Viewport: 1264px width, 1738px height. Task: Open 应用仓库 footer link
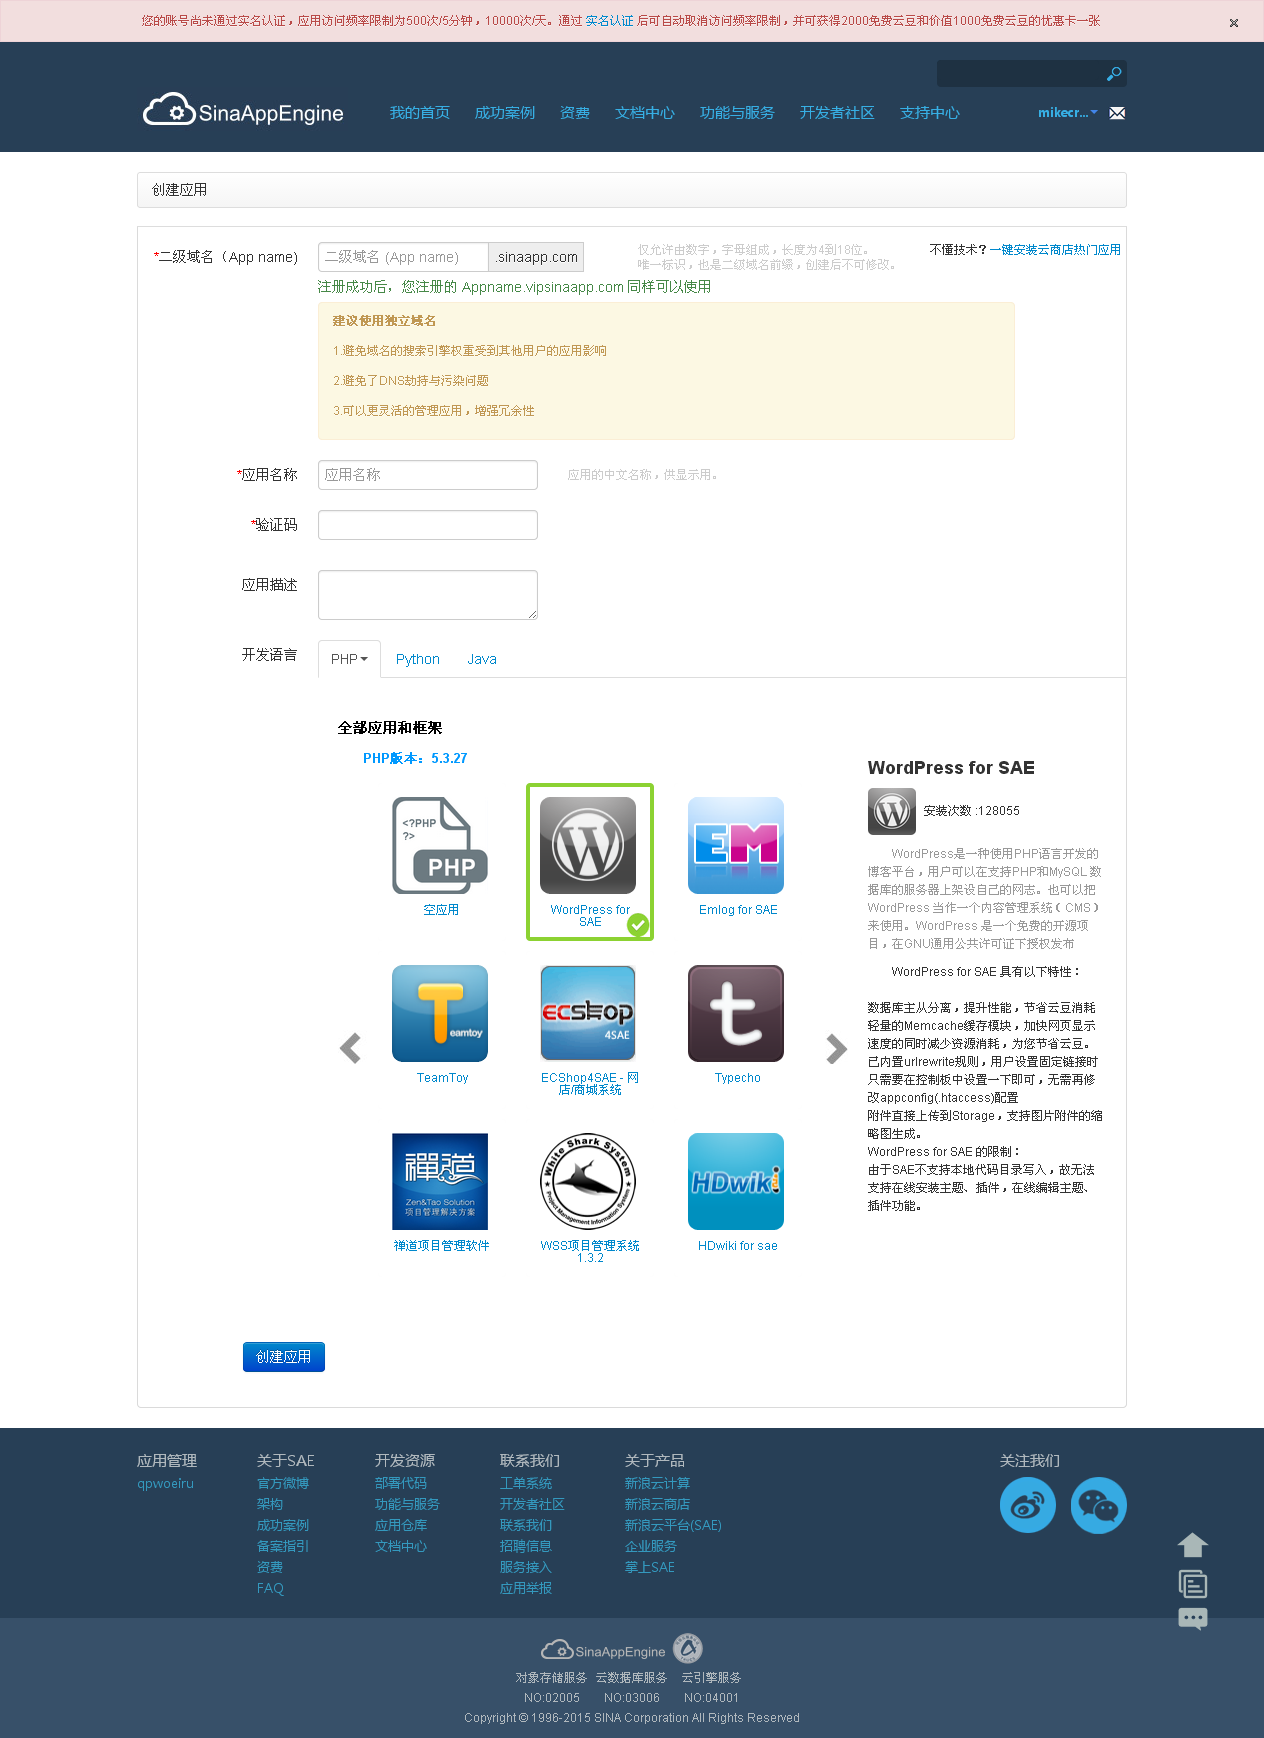(401, 1526)
